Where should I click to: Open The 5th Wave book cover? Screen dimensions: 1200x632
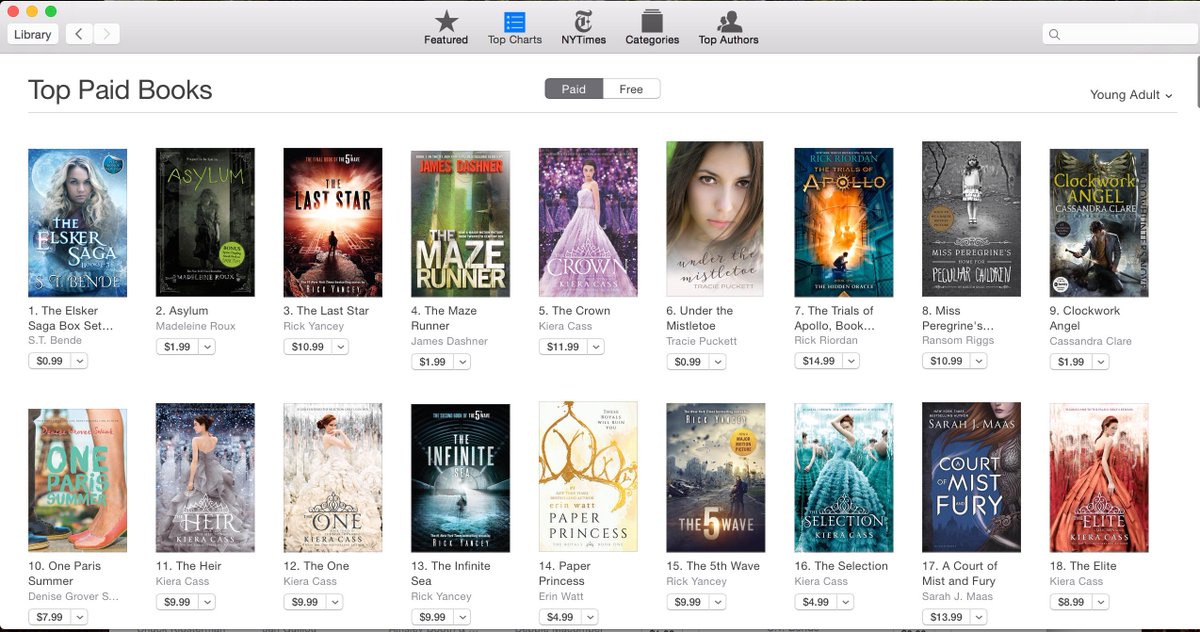point(716,478)
